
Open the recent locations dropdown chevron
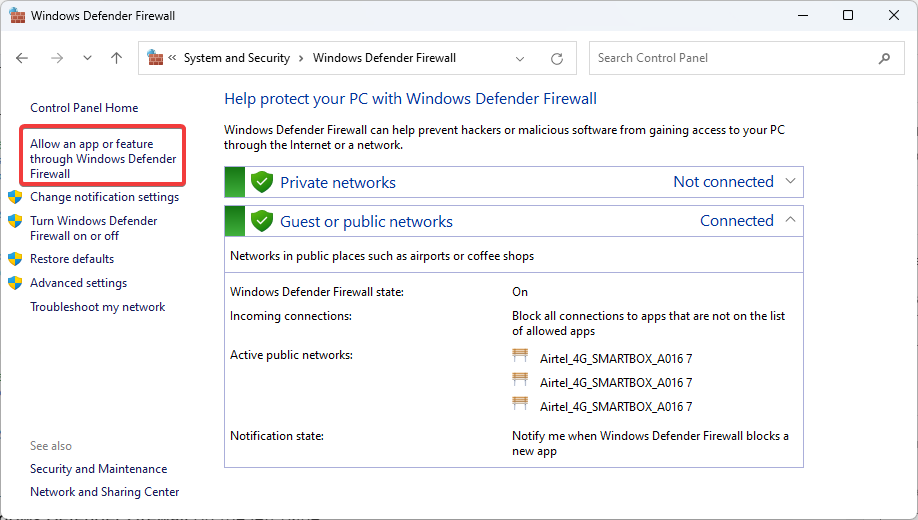[x=87, y=58]
